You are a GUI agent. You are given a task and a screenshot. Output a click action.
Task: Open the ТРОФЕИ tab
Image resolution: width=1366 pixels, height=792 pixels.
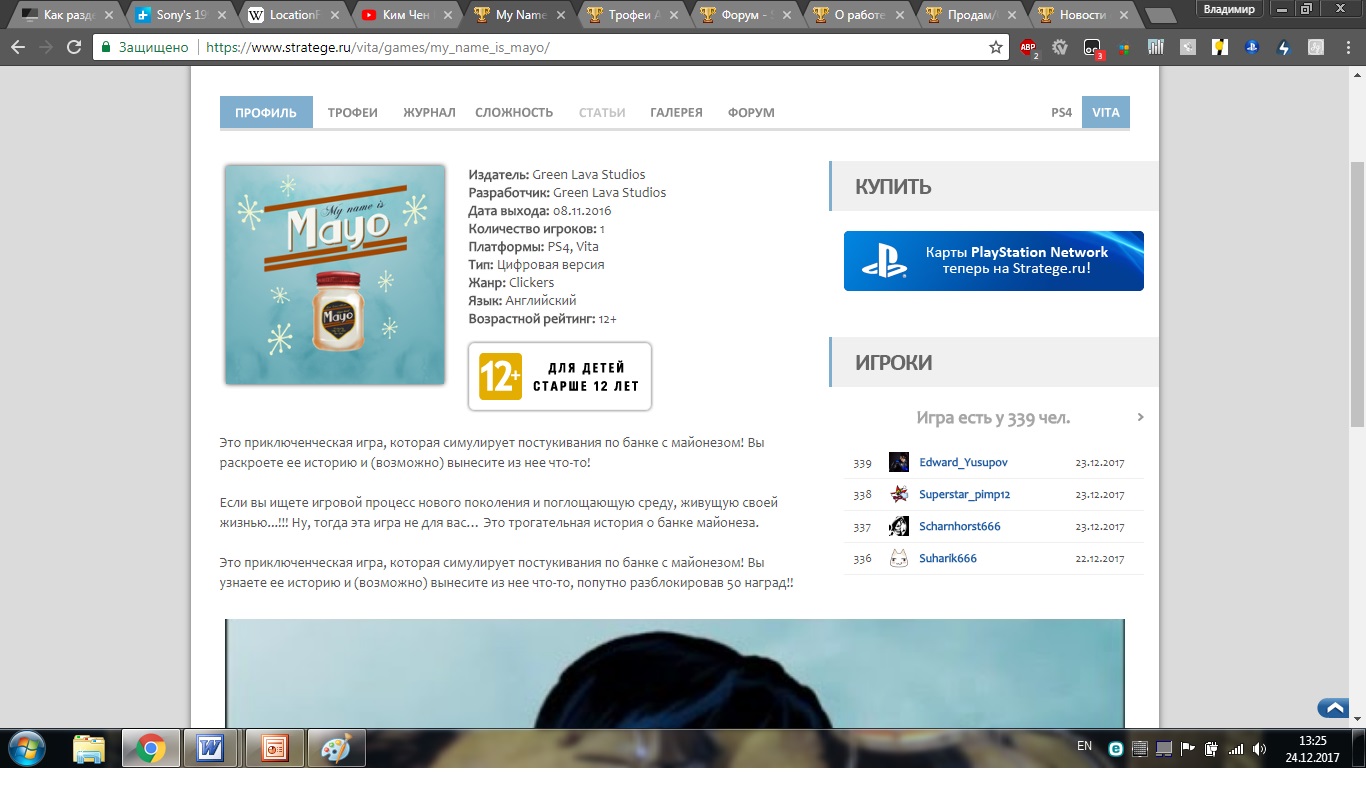[352, 112]
